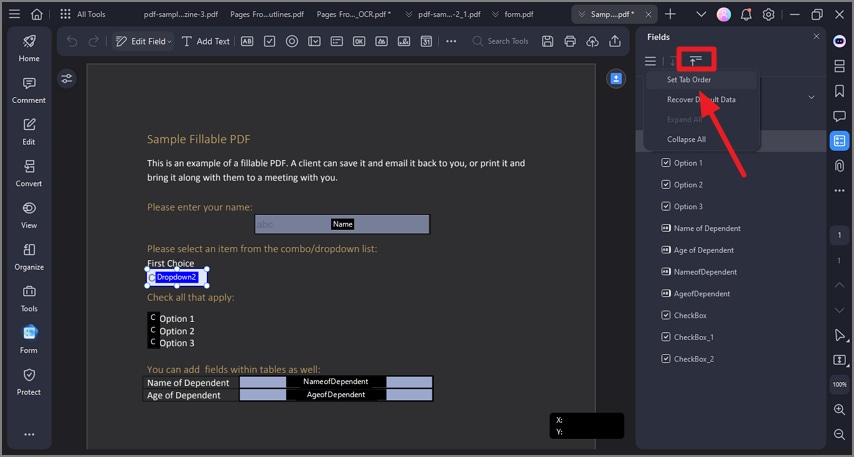Open the attachments paperclip icon
This screenshot has height=457, width=854.
click(839, 166)
